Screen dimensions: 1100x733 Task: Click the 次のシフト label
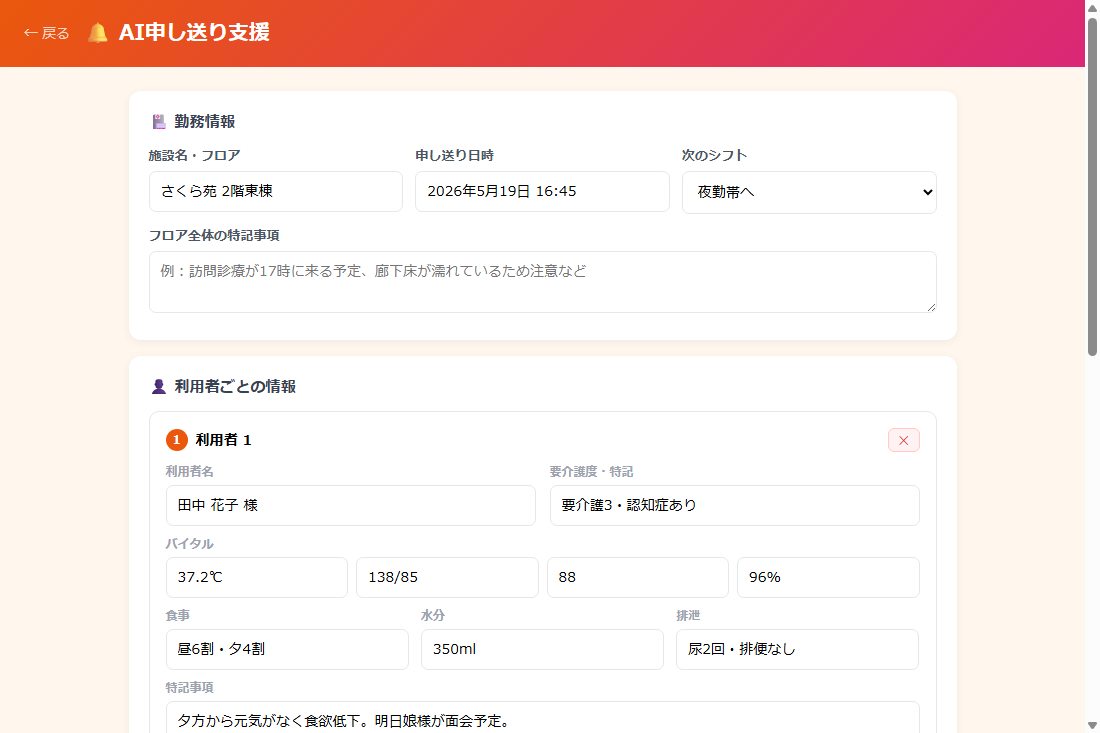pyautogui.click(x=714, y=156)
